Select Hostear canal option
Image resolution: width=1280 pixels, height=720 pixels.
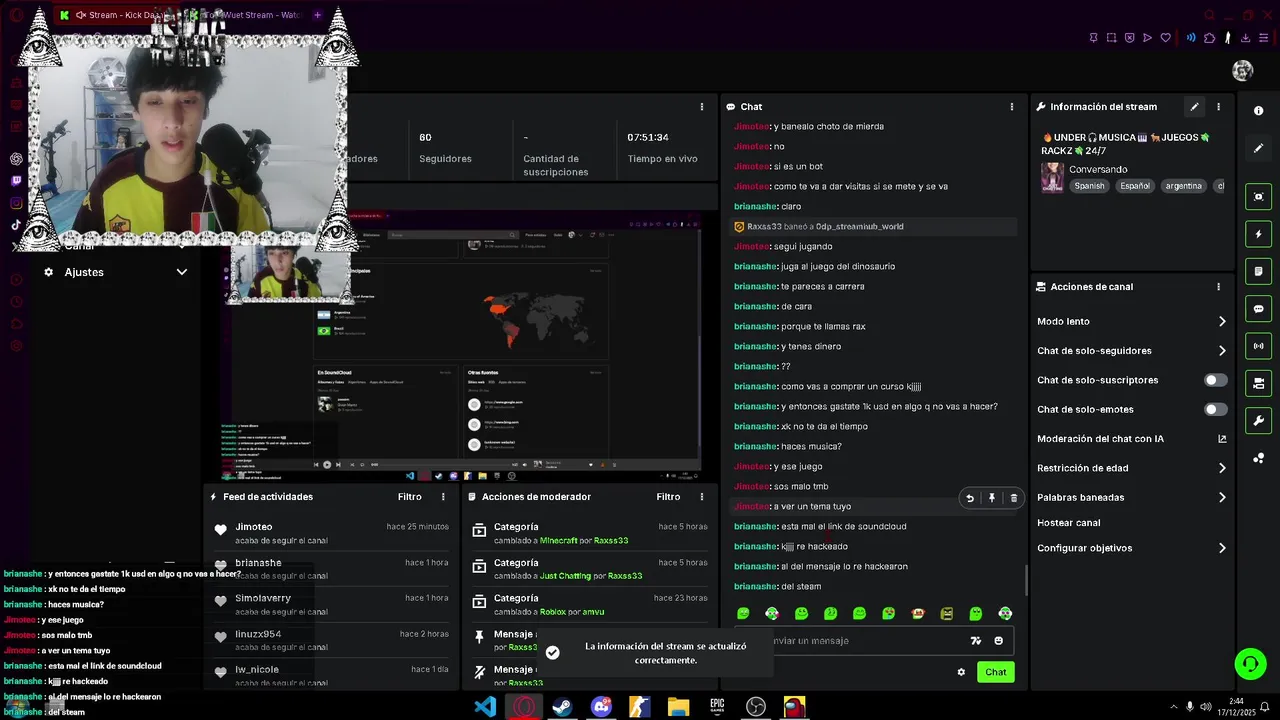coord(1068,523)
